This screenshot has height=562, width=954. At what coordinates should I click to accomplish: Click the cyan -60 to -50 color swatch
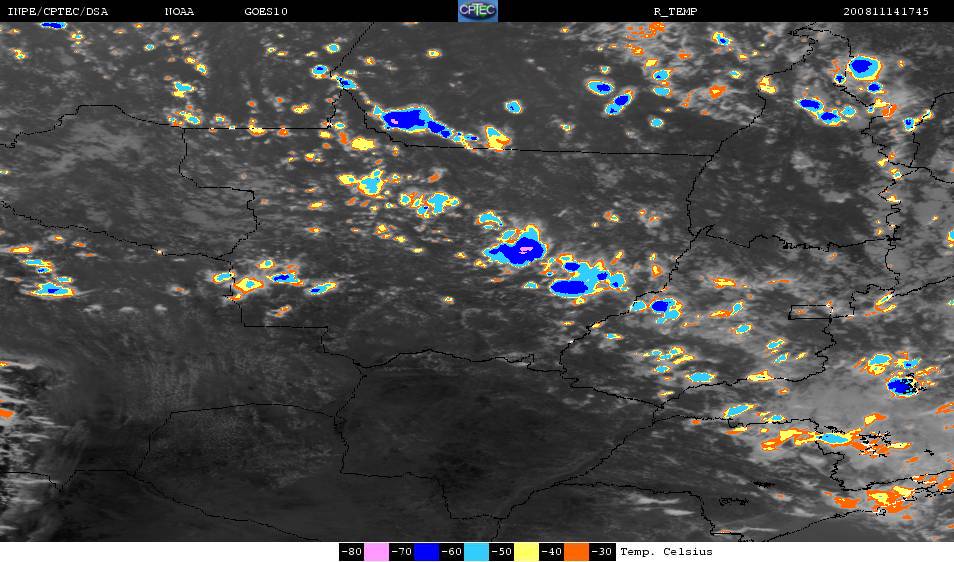pyautogui.click(x=476, y=552)
